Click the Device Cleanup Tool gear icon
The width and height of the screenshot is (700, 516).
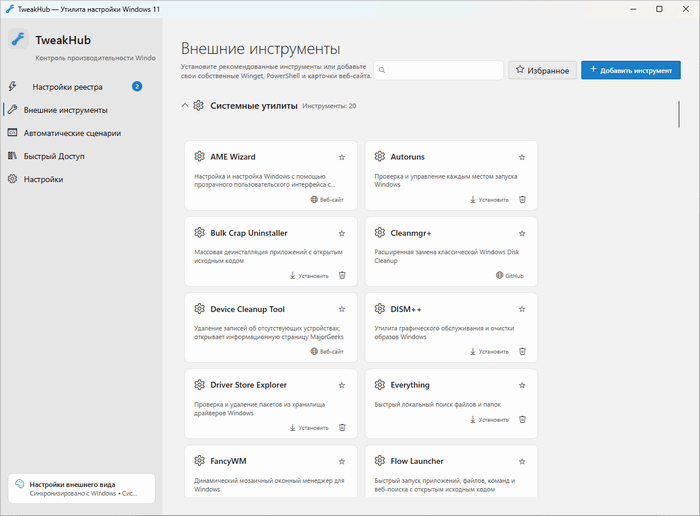[199, 308]
